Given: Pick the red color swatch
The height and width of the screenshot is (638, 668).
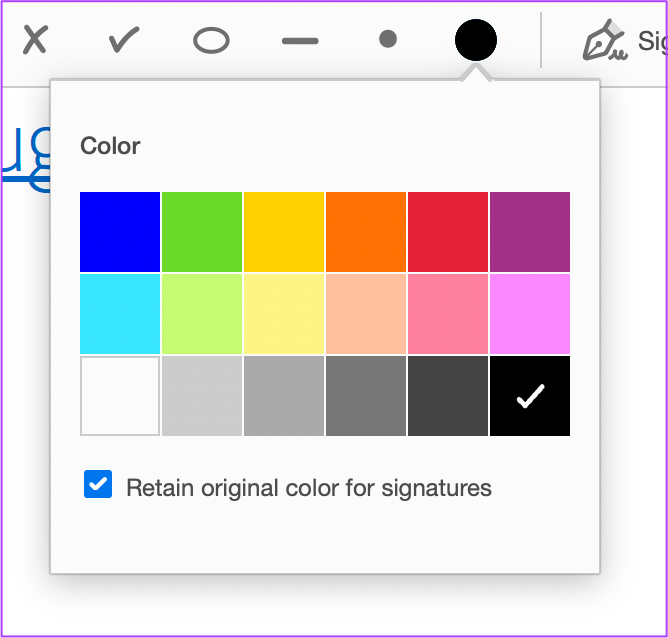Looking at the screenshot, I should tap(448, 232).
